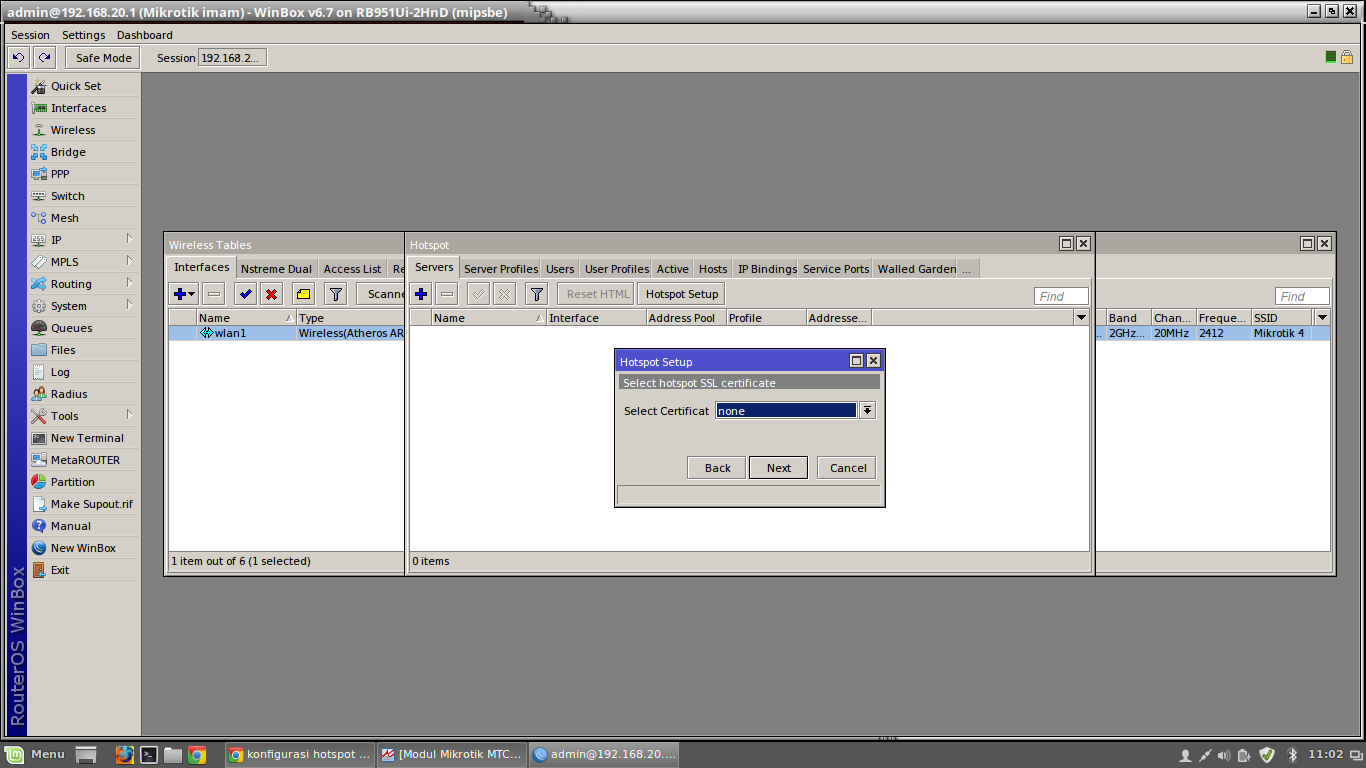Image resolution: width=1366 pixels, height=768 pixels.
Task: Open Access List tab
Action: (x=352, y=269)
